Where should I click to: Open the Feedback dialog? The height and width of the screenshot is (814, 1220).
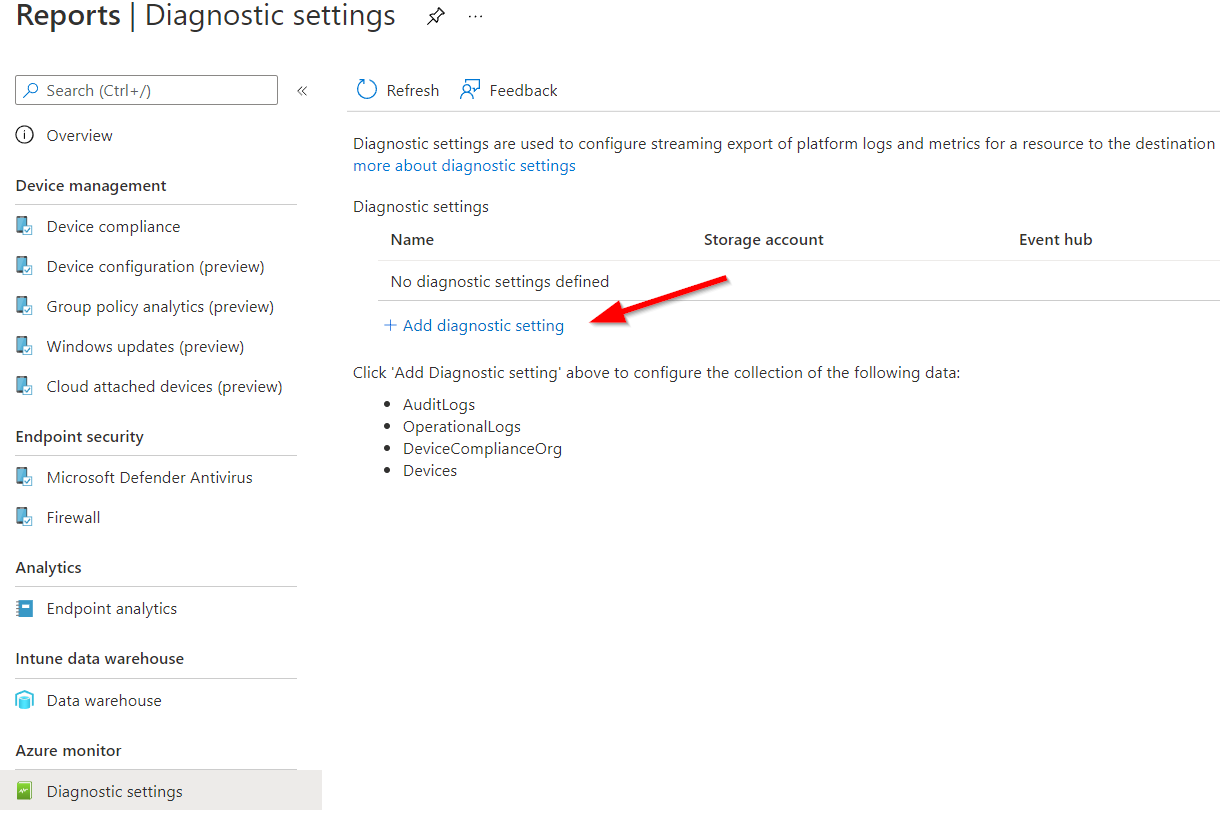[x=508, y=90]
